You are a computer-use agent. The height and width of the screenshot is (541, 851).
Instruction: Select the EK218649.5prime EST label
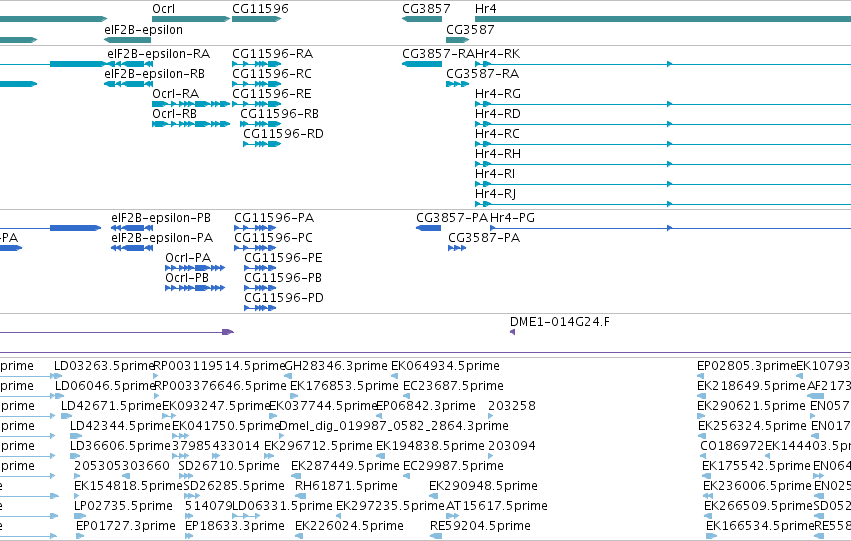(752, 386)
